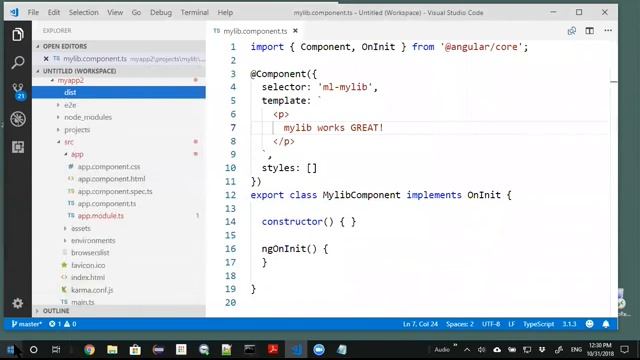Collapse the src folder
The image size is (640, 360).
point(58,142)
